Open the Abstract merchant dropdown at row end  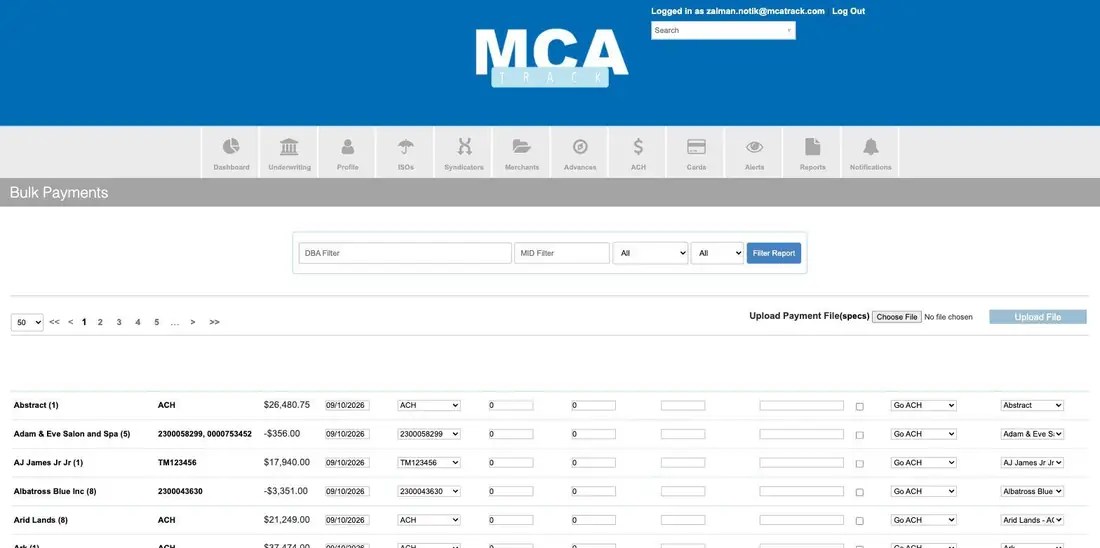pyautogui.click(x=1032, y=406)
